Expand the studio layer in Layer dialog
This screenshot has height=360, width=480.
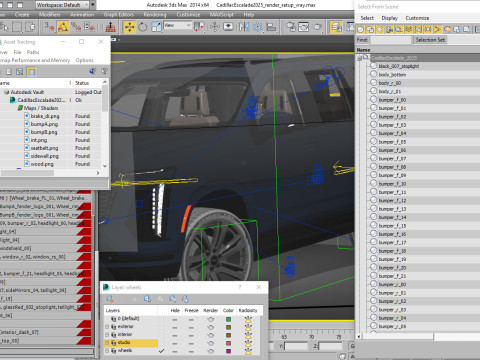point(107,343)
